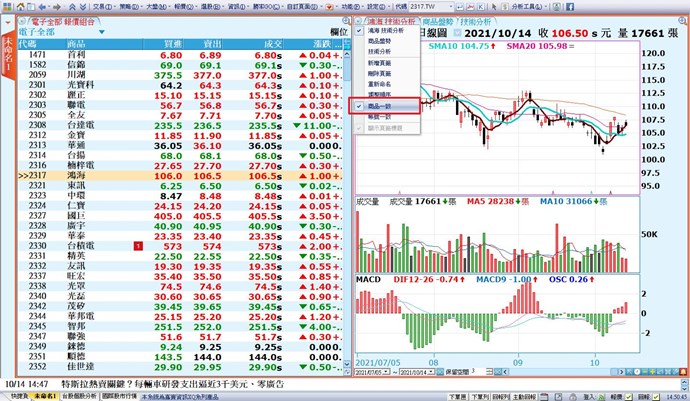Click the red heart dropdown icon
This screenshot has height=401, width=690.
coord(330,7)
